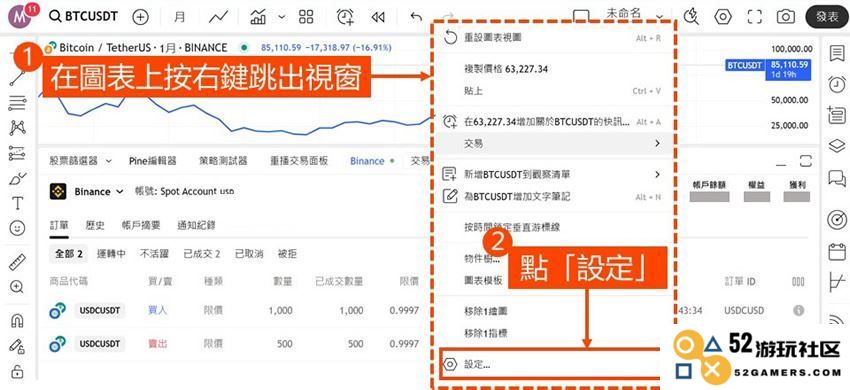Open the 帳戶摘要 tab
850x390 pixels.
tap(141, 225)
